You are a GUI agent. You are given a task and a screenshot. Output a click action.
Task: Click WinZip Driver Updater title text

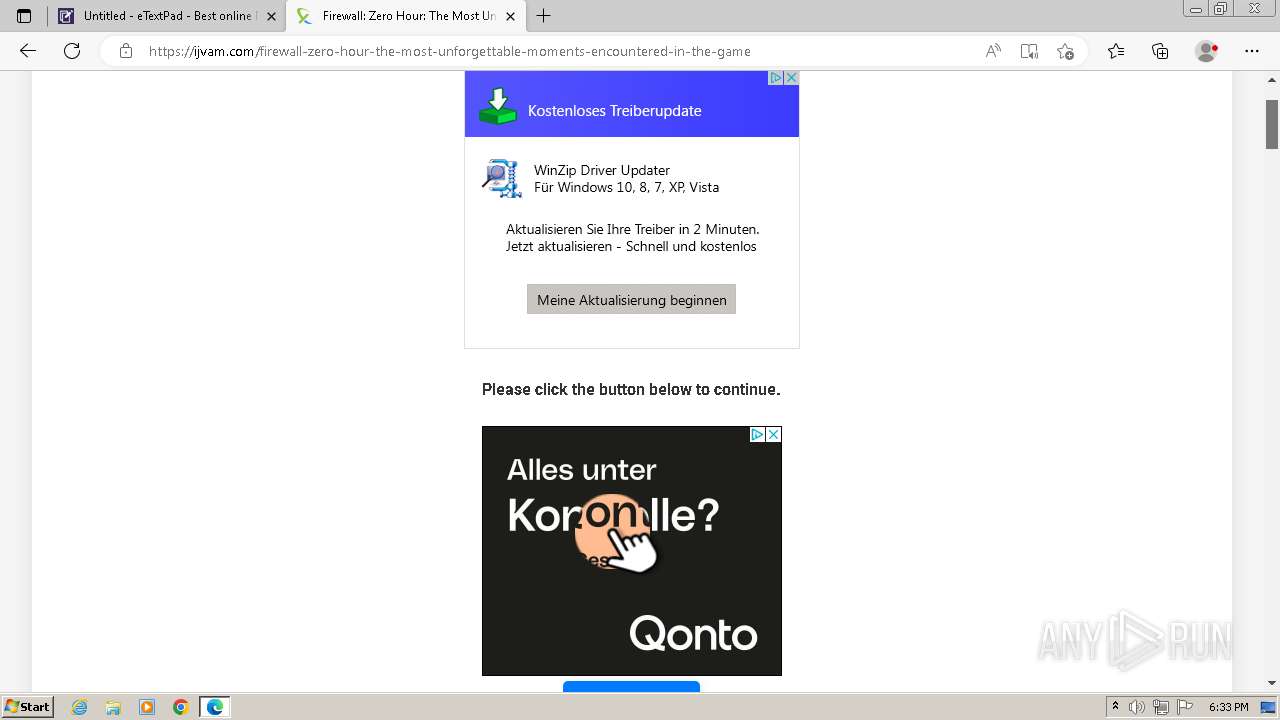click(602, 170)
